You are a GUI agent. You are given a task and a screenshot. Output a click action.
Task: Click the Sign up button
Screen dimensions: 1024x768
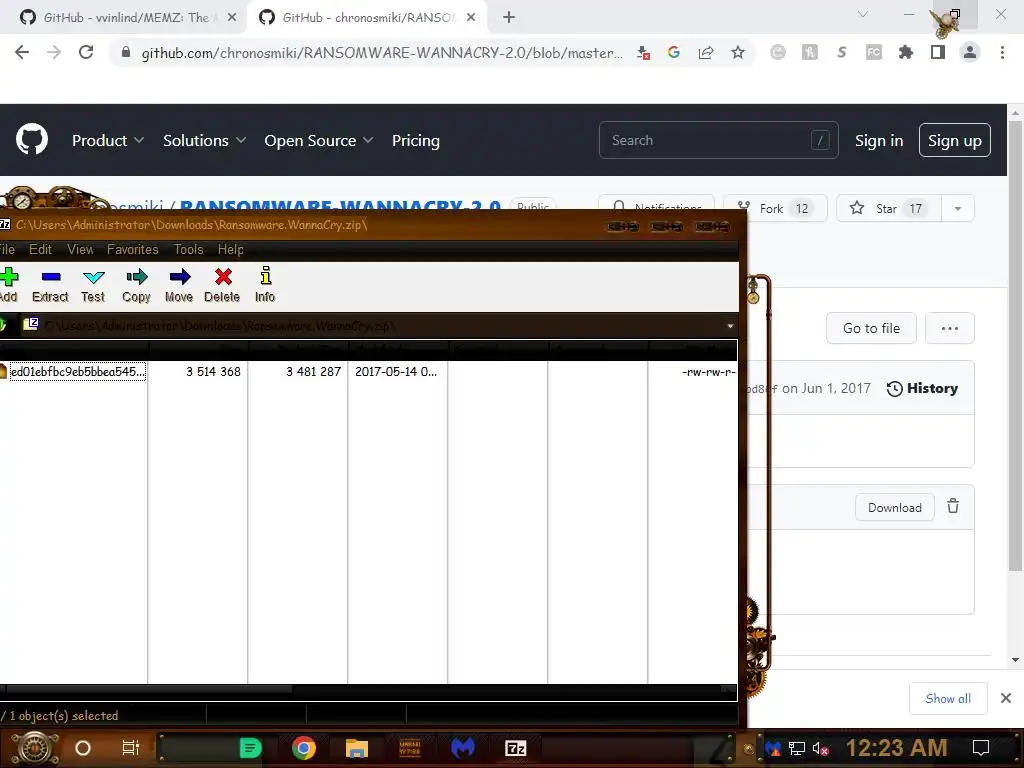(955, 140)
